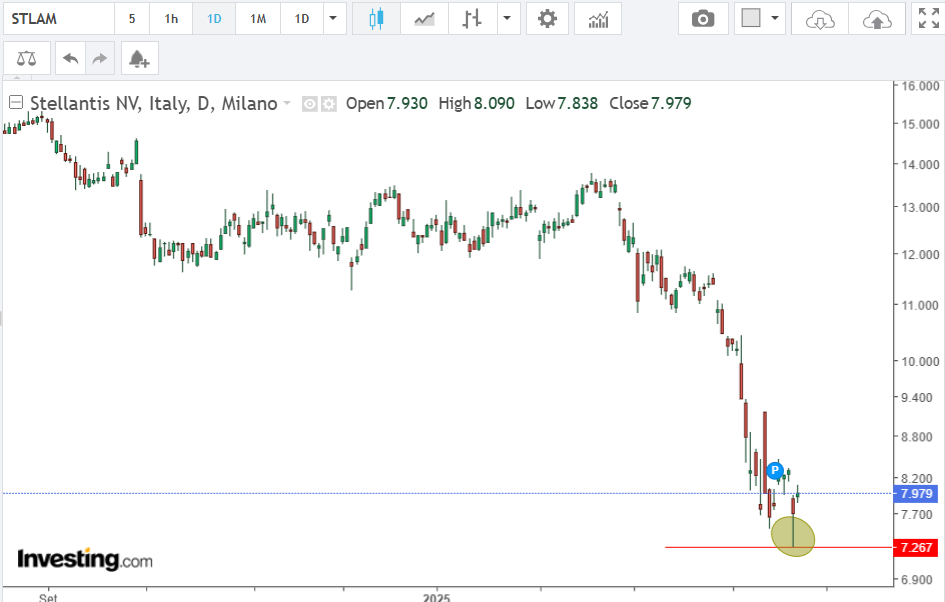Select the 1h interval
This screenshot has width=945, height=602.
171,19
